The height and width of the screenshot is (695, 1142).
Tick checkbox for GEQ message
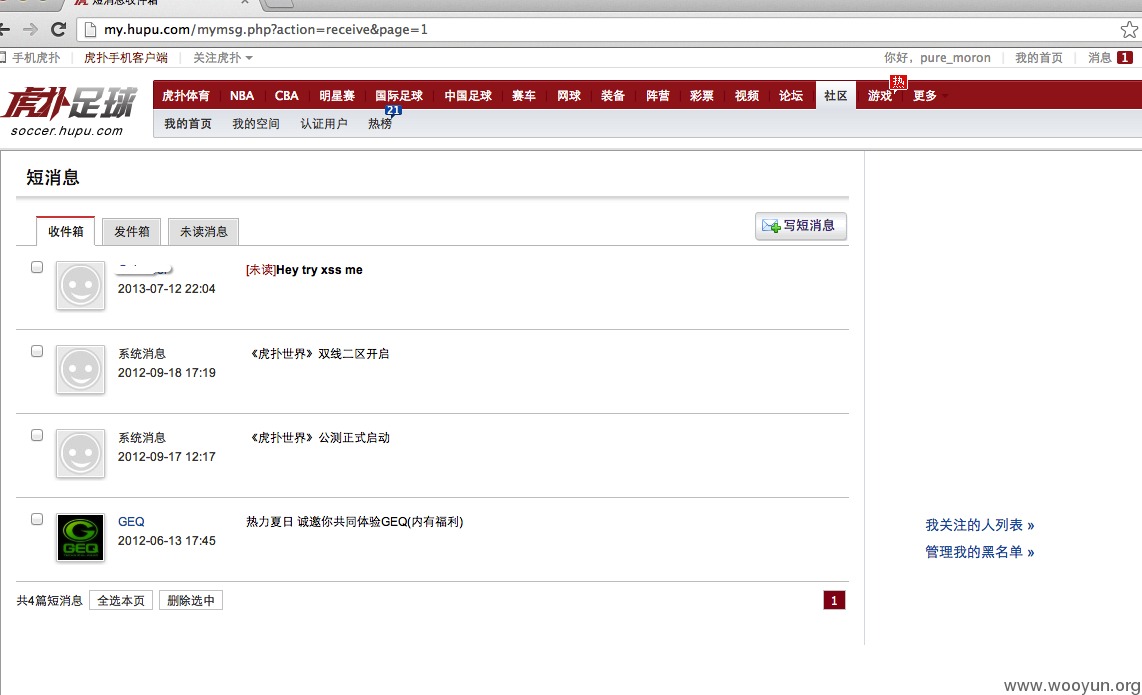pos(37,519)
